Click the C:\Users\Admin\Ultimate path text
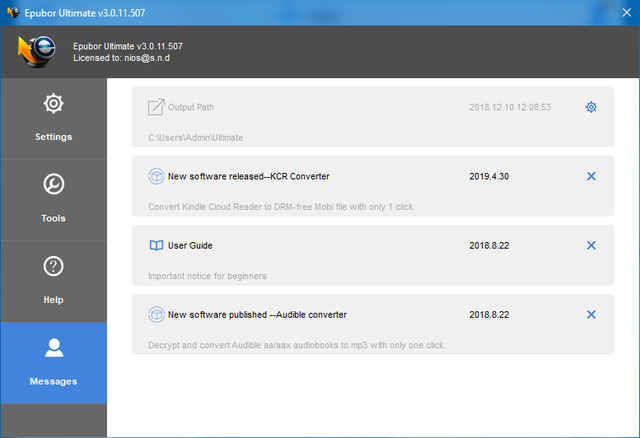Screen dimensions: 640x438 tap(195, 137)
